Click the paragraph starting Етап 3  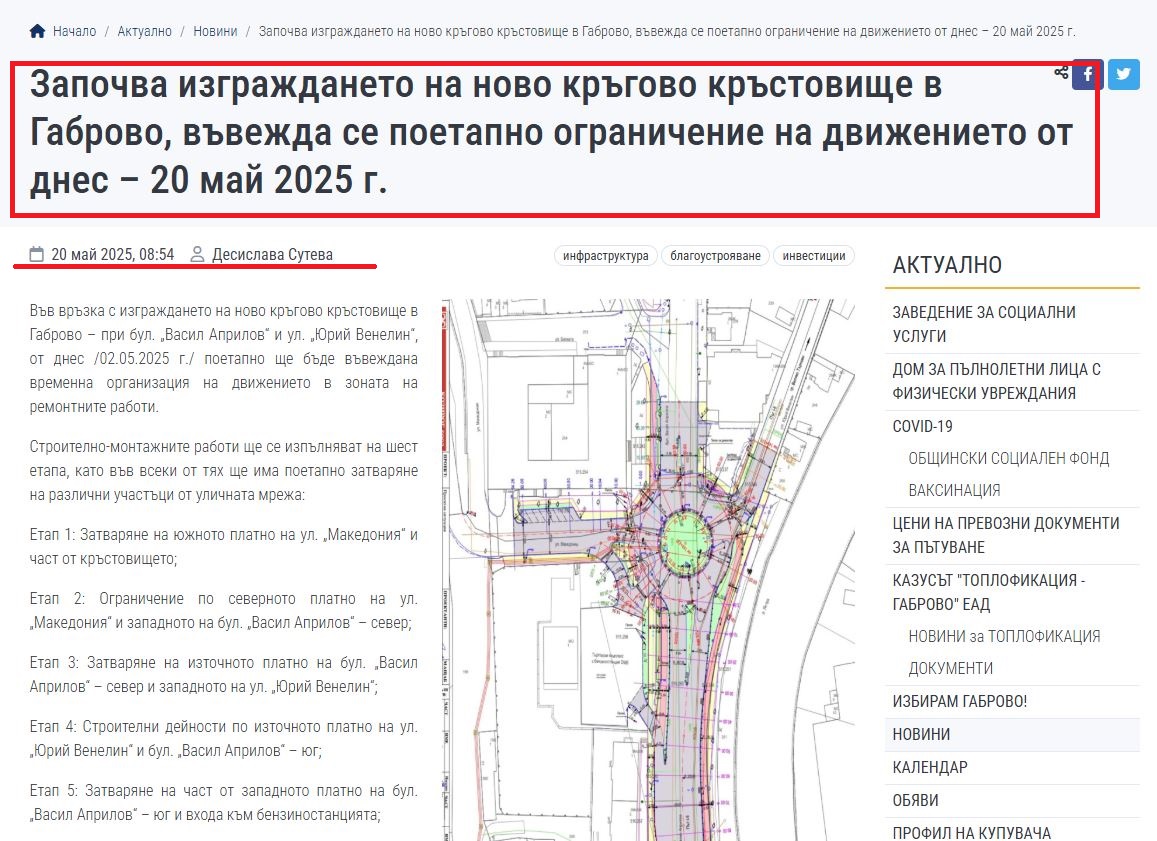tap(224, 674)
